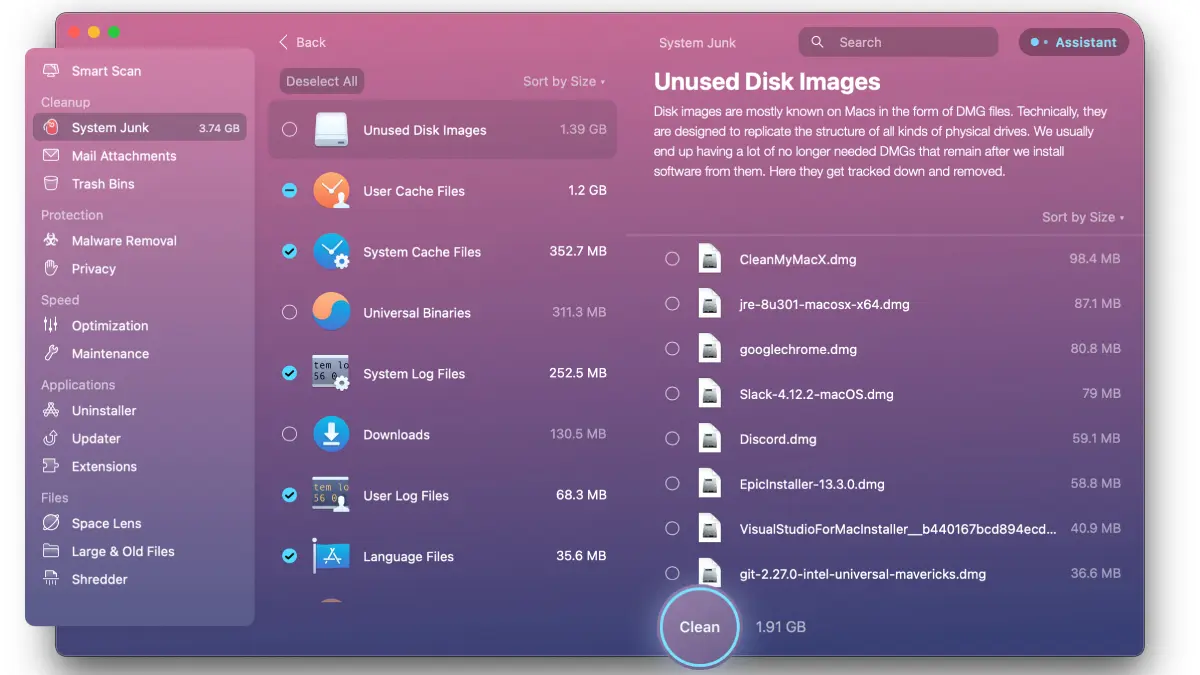This screenshot has width=1200, height=675.
Task: Select the Trash Bins icon
Action: tap(51, 184)
